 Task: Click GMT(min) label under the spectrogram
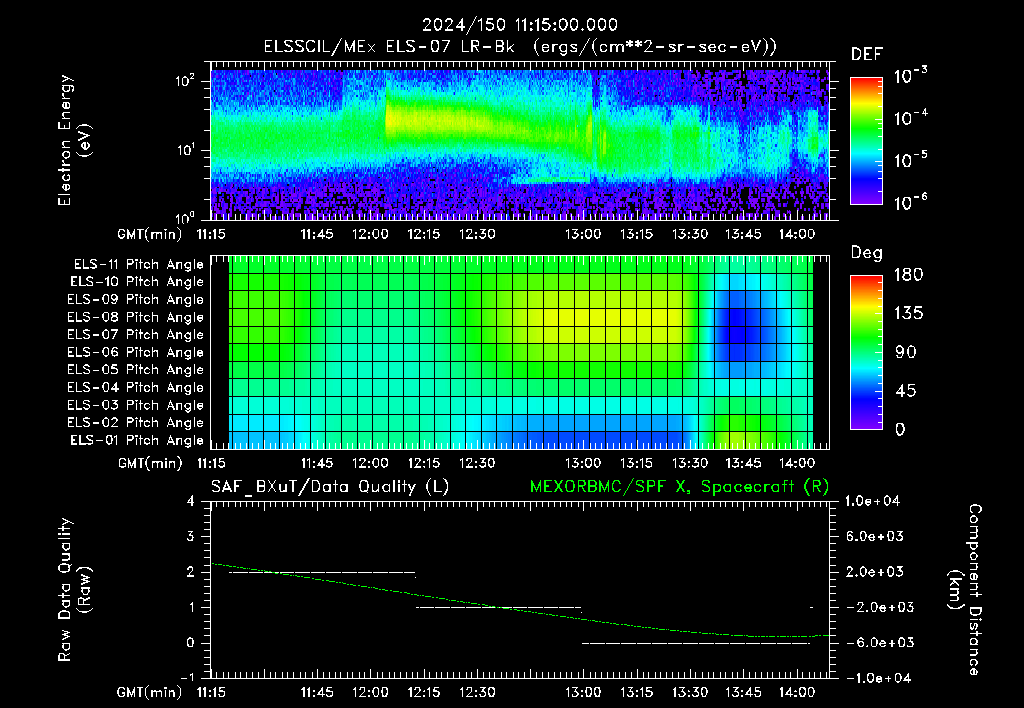click(150, 234)
